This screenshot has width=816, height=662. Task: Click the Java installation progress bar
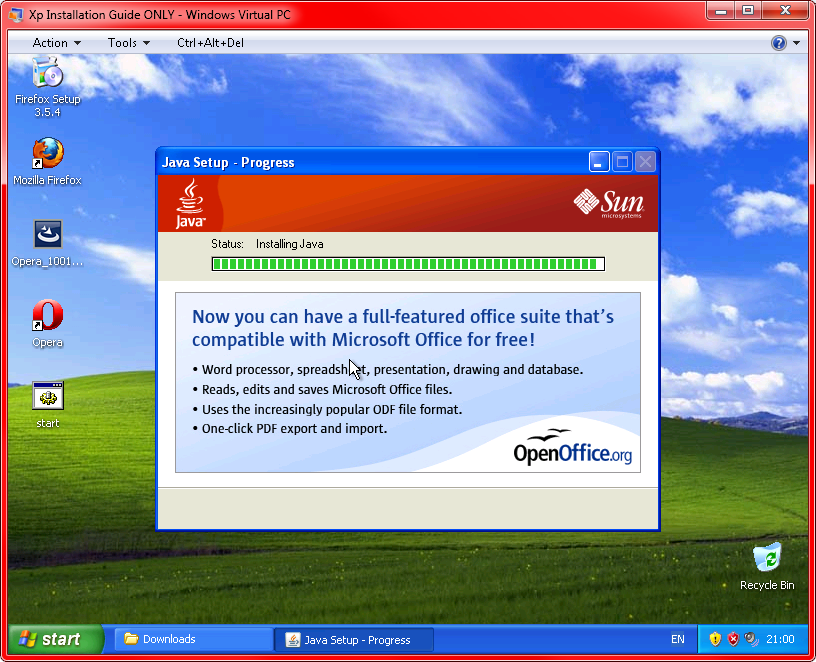click(408, 264)
